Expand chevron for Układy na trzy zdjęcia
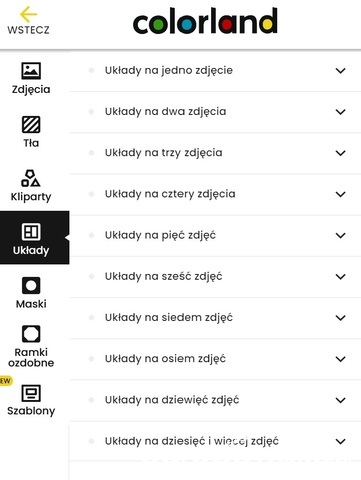This screenshot has height=480, width=361. coord(340,153)
